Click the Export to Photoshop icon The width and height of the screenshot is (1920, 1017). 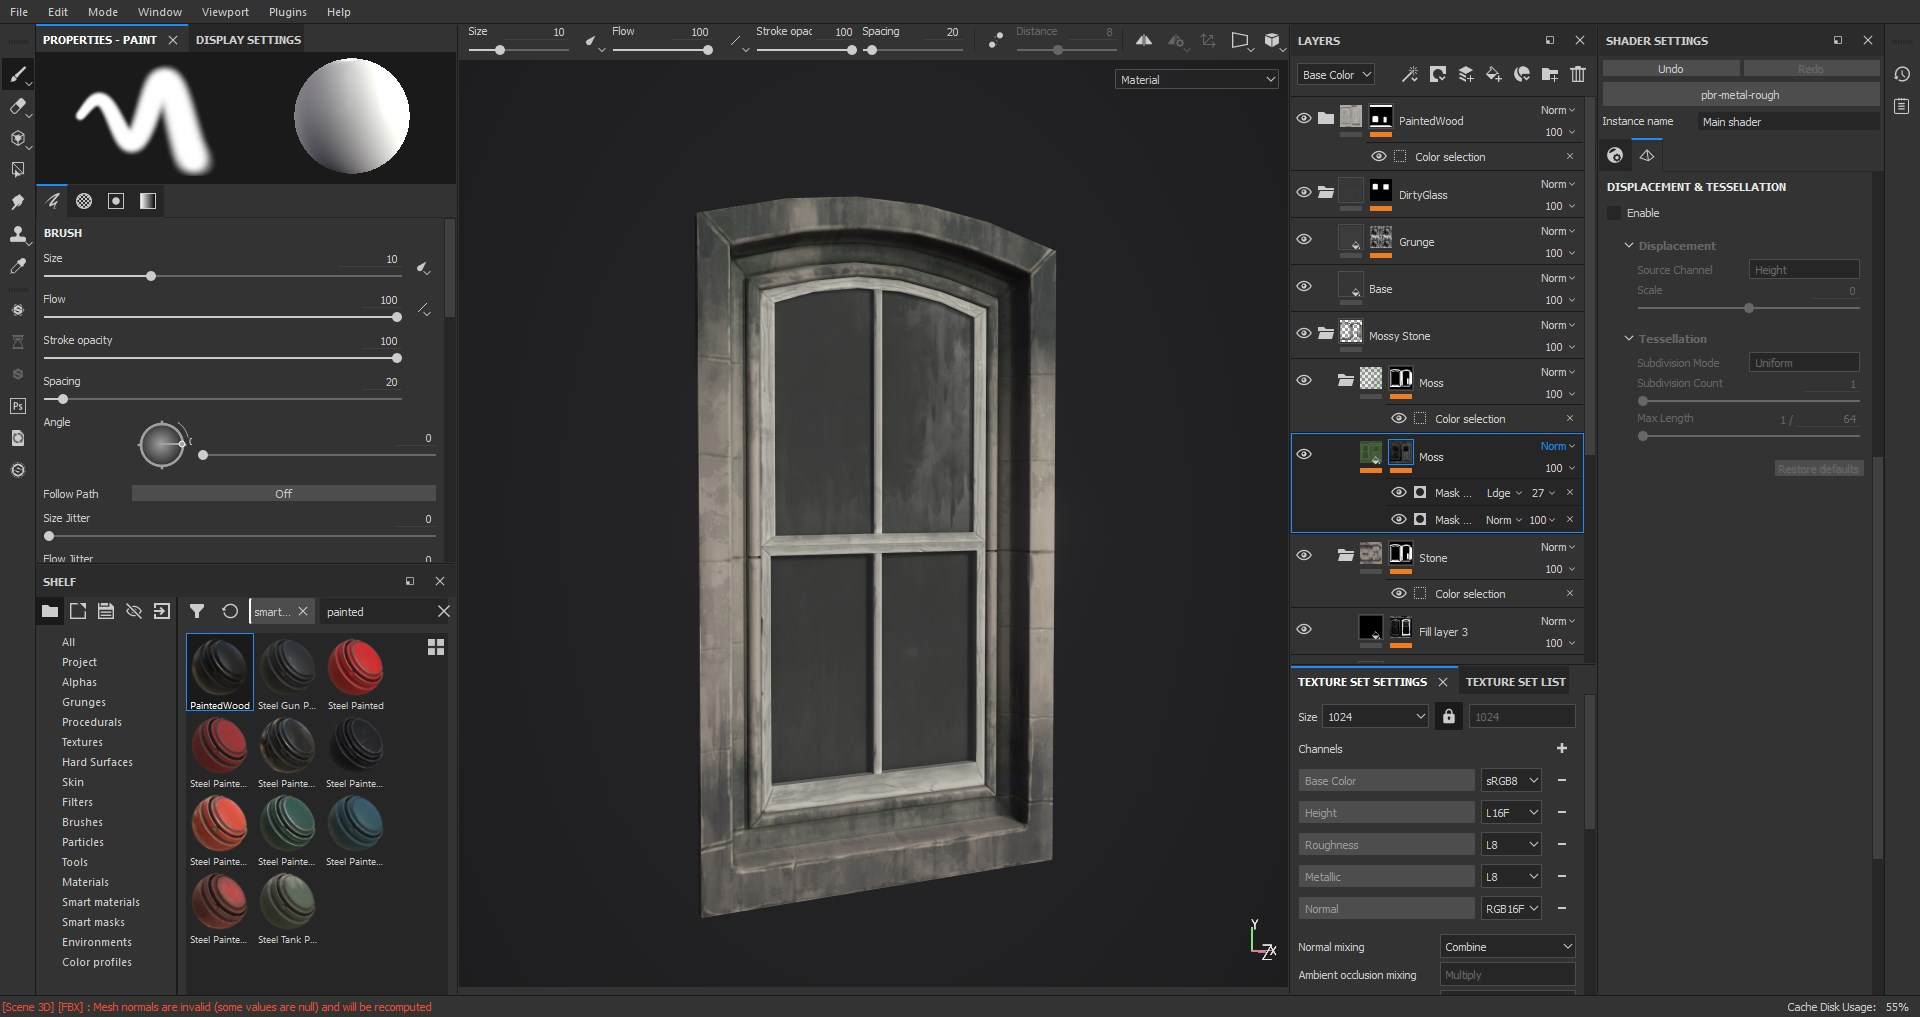[17, 406]
